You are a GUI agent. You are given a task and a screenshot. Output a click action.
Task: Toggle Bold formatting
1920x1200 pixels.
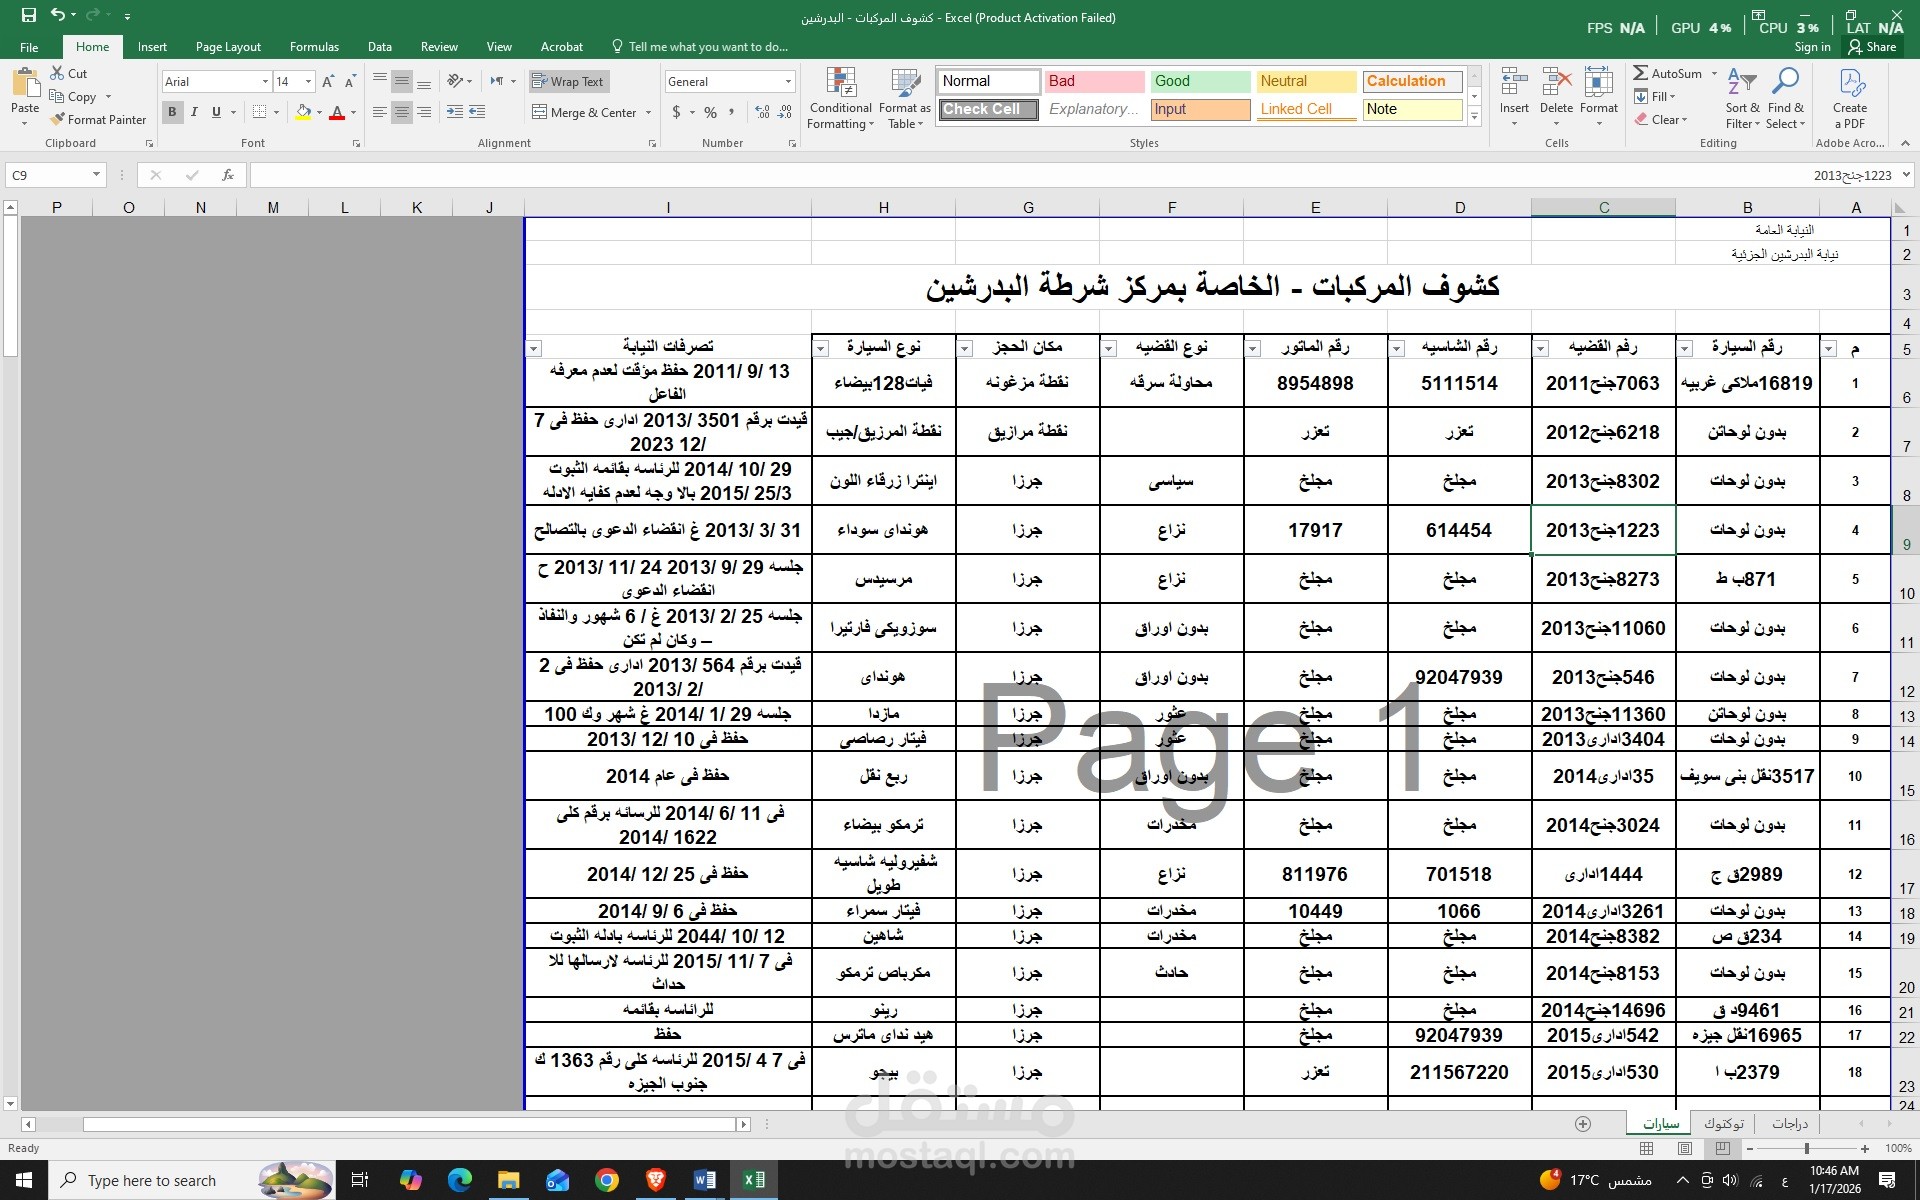(172, 112)
